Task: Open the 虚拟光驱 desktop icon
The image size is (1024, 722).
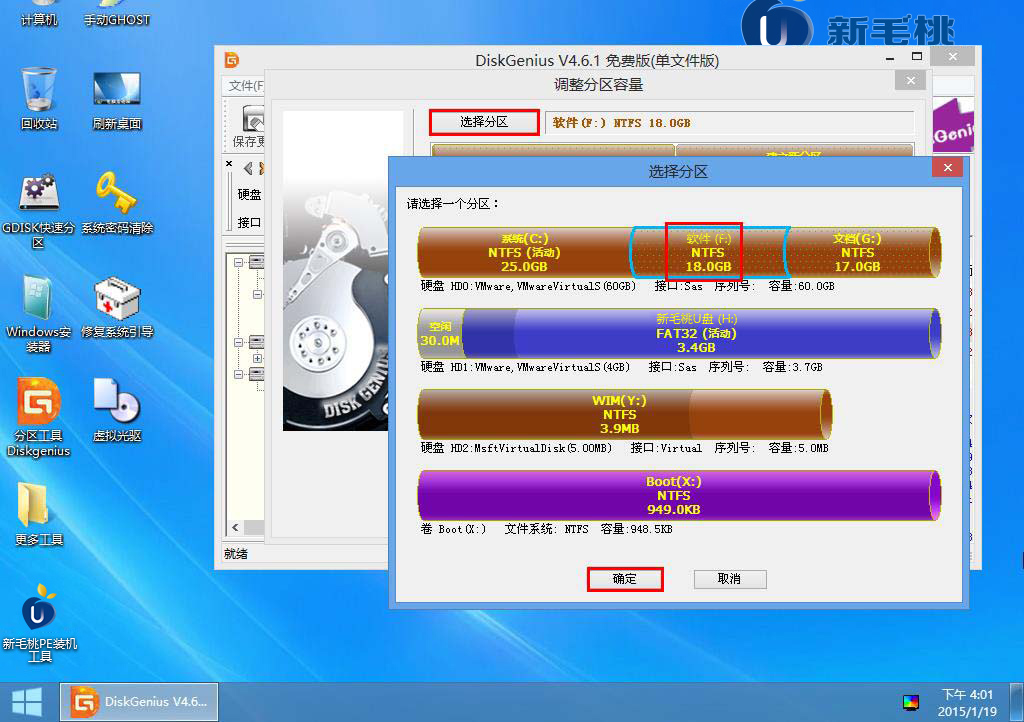Action: [117, 410]
